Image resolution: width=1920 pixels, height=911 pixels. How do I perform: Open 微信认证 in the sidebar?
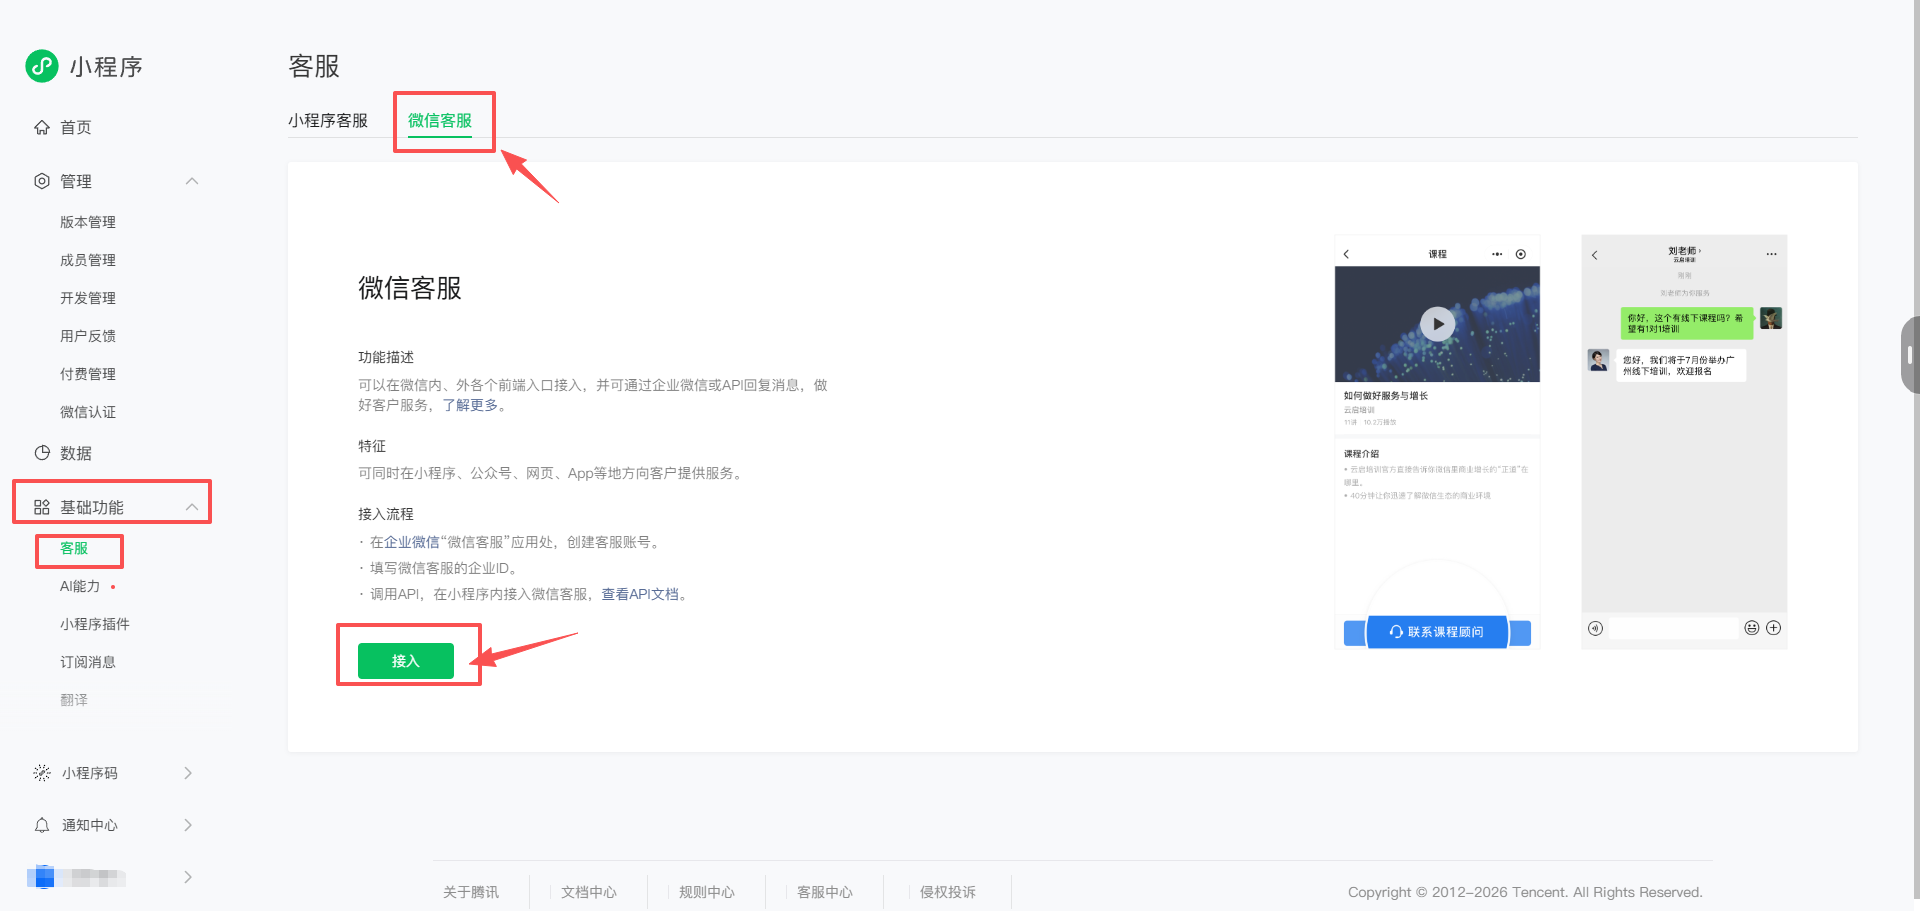coord(88,412)
